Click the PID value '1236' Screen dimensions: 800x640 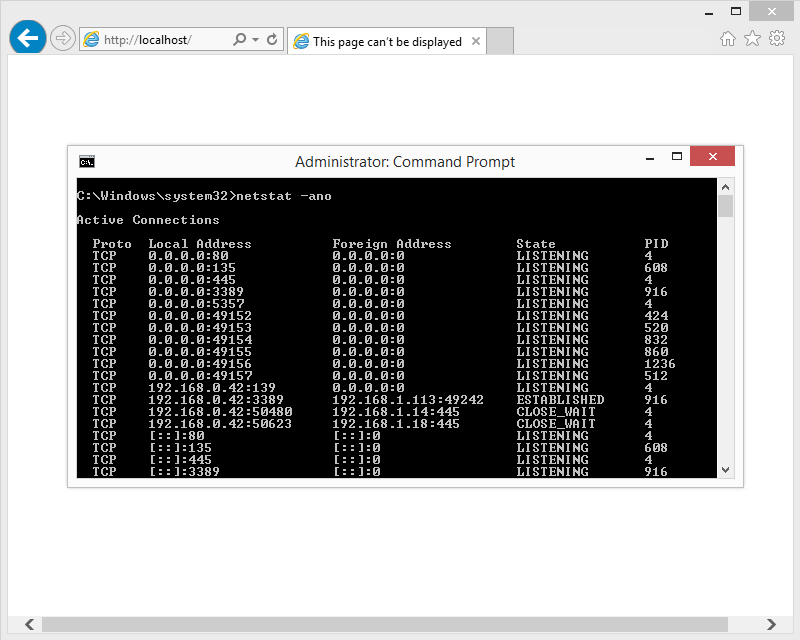click(x=660, y=364)
